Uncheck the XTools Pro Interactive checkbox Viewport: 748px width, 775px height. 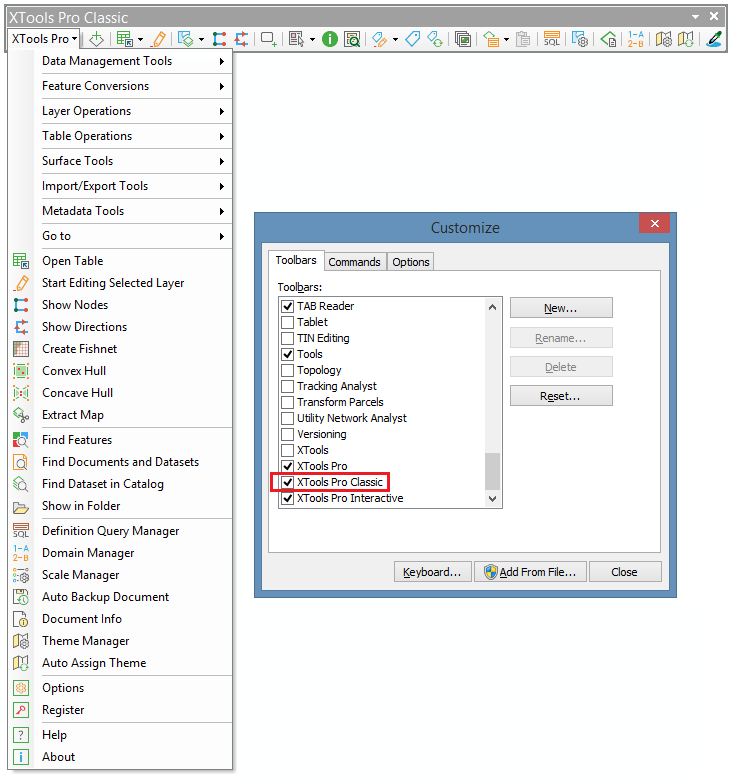[x=287, y=498]
